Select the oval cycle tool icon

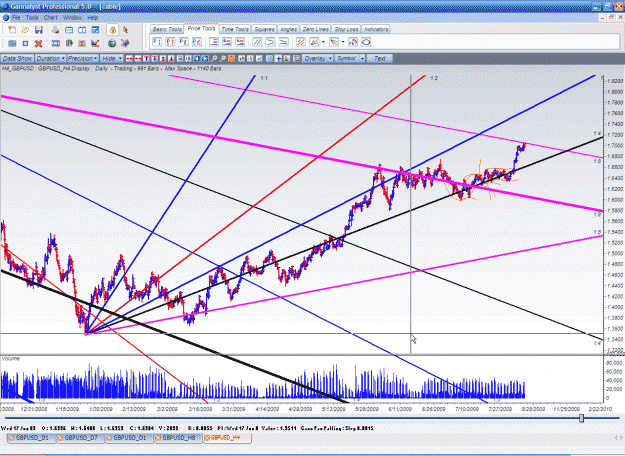pyautogui.click(x=366, y=42)
